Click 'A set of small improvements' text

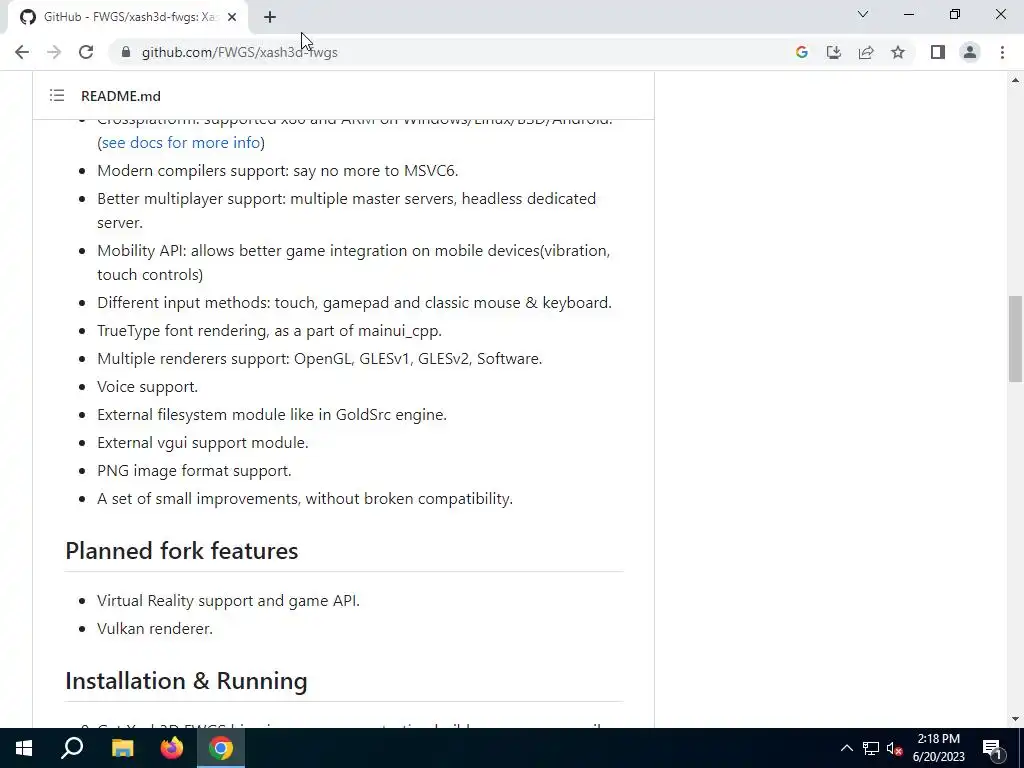click(x=305, y=498)
